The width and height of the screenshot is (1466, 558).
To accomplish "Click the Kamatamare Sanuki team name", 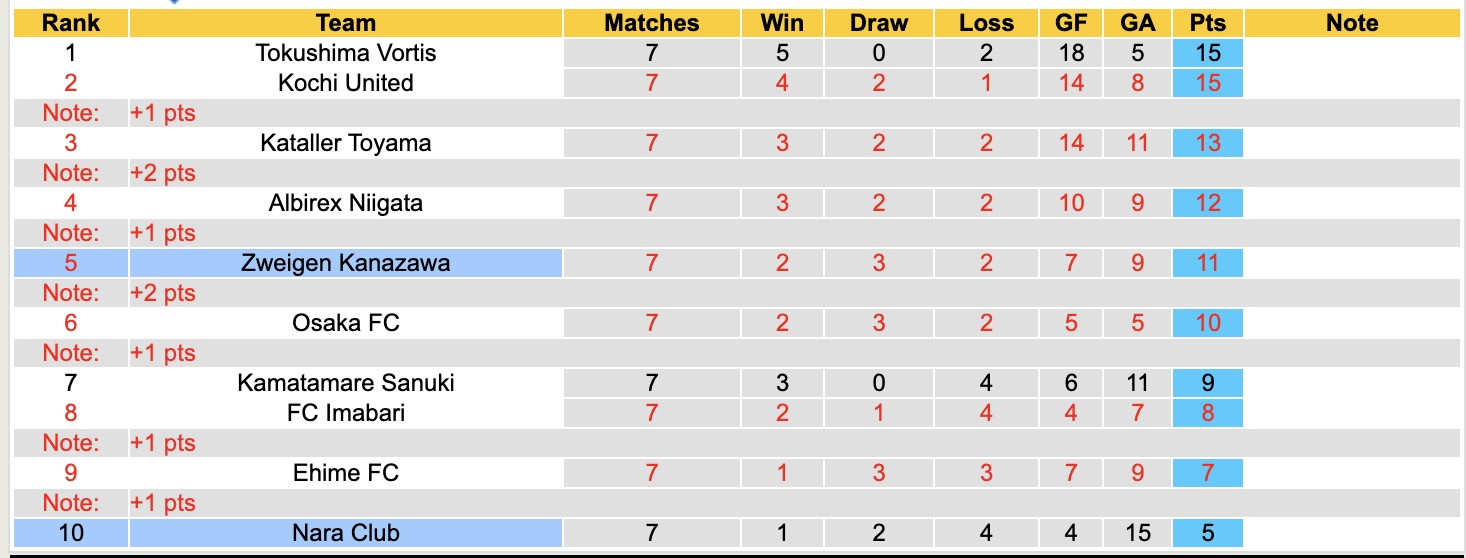I will tap(346, 383).
